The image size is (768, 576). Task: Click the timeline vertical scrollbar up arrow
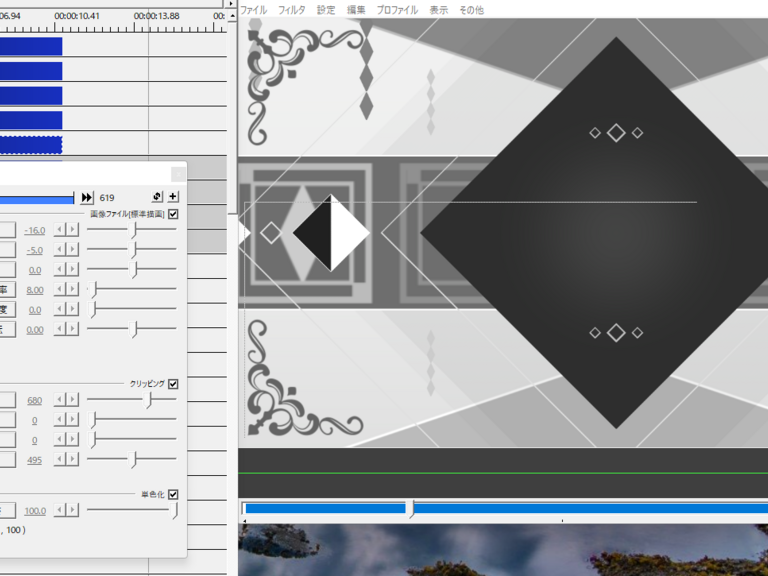[233, 16]
